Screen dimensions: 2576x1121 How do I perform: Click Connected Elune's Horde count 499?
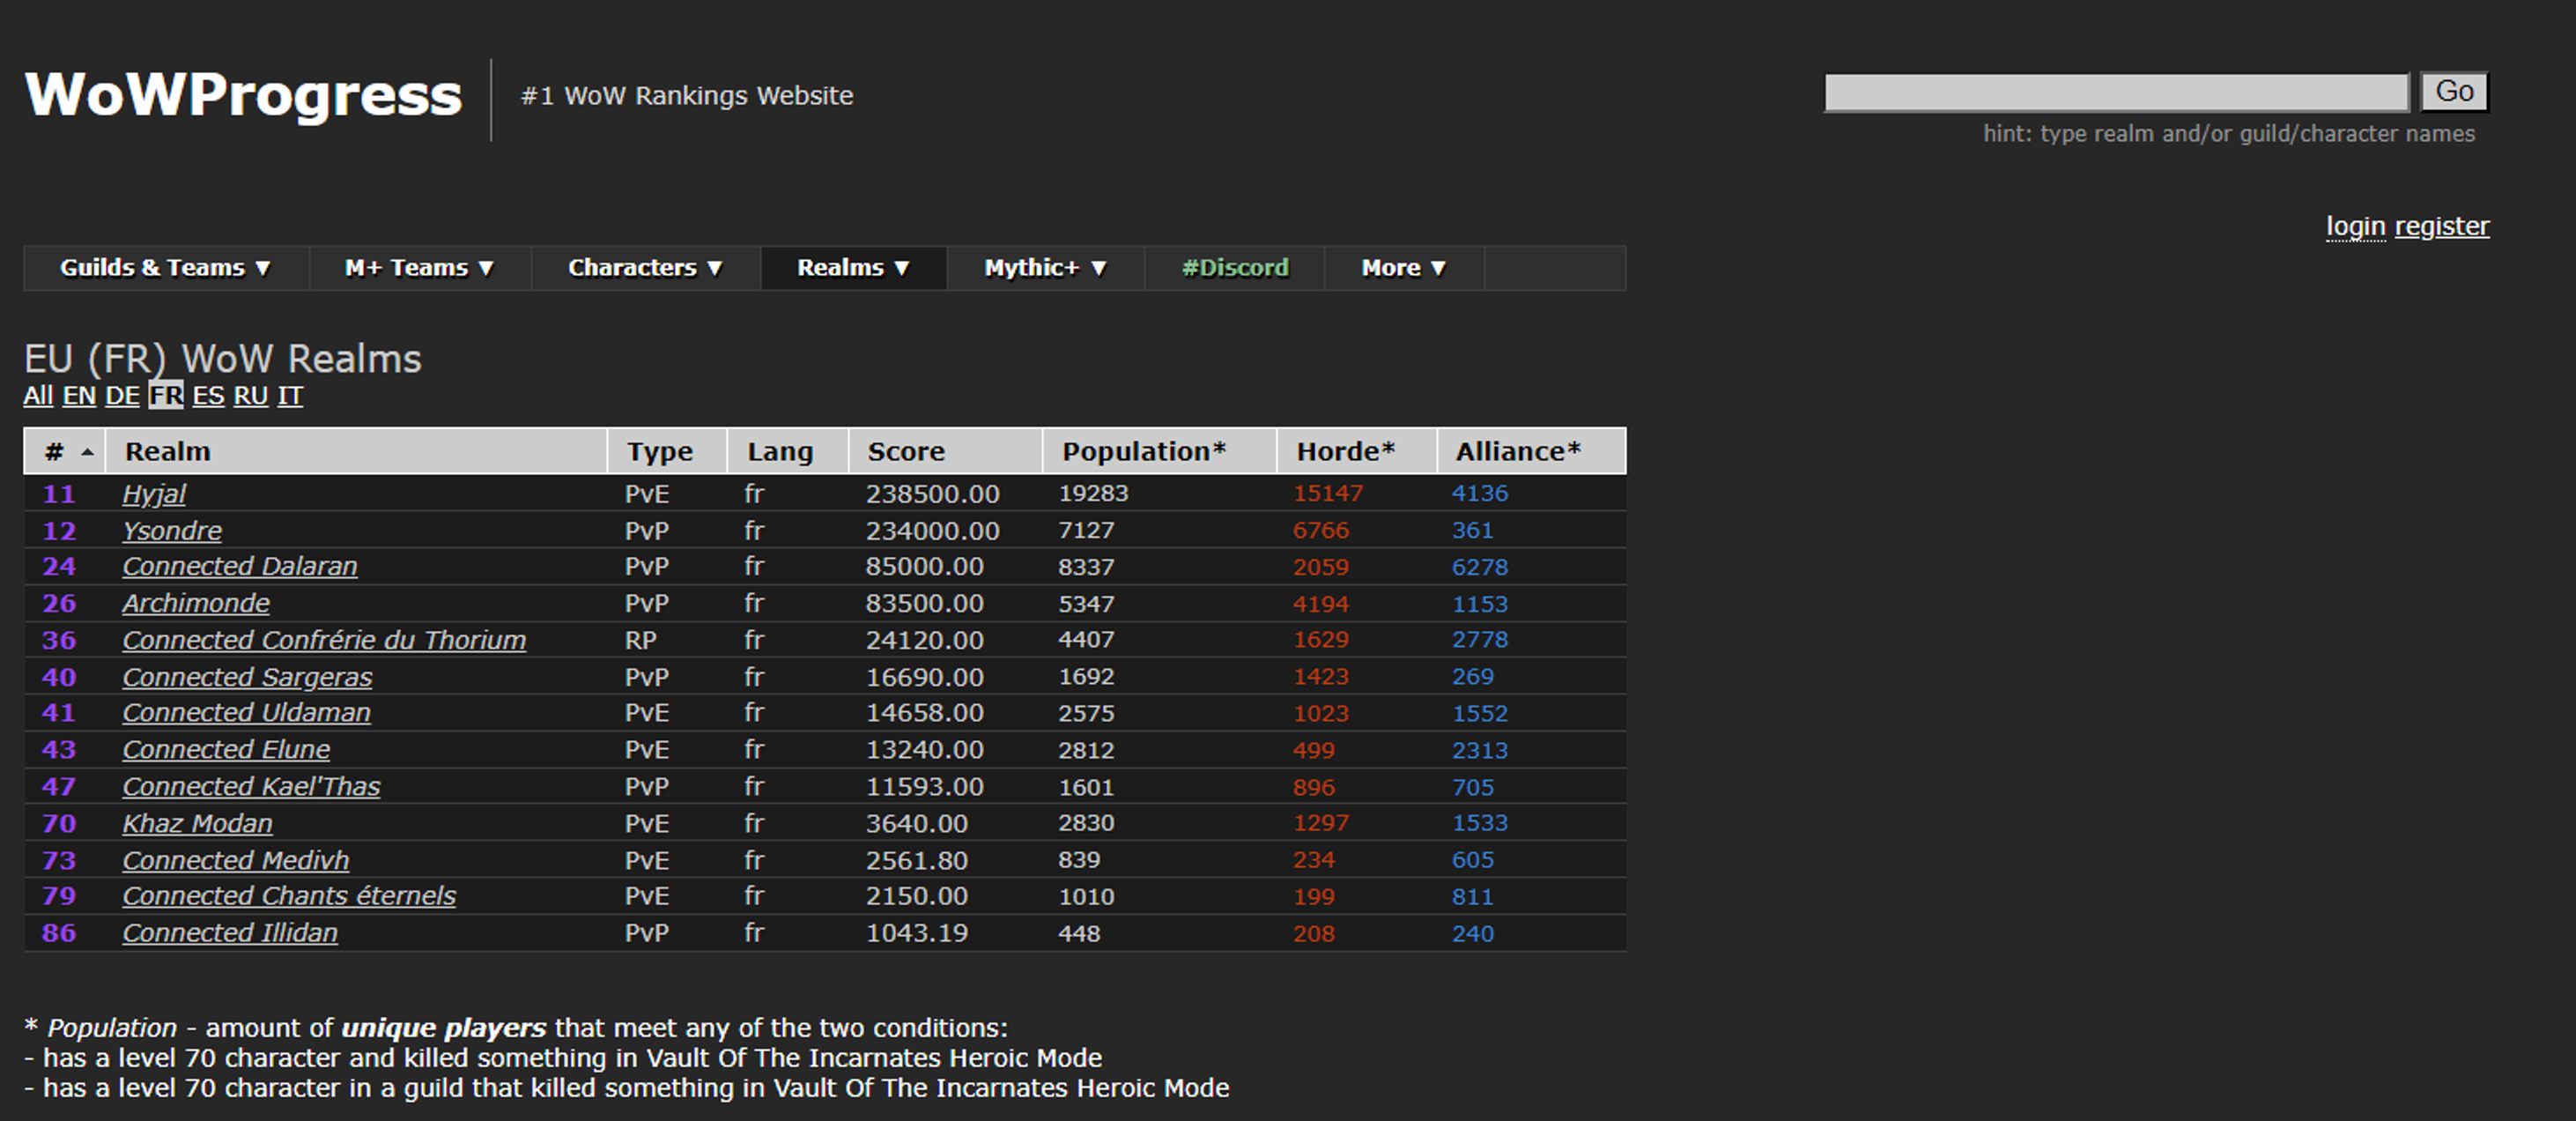pos(1314,750)
